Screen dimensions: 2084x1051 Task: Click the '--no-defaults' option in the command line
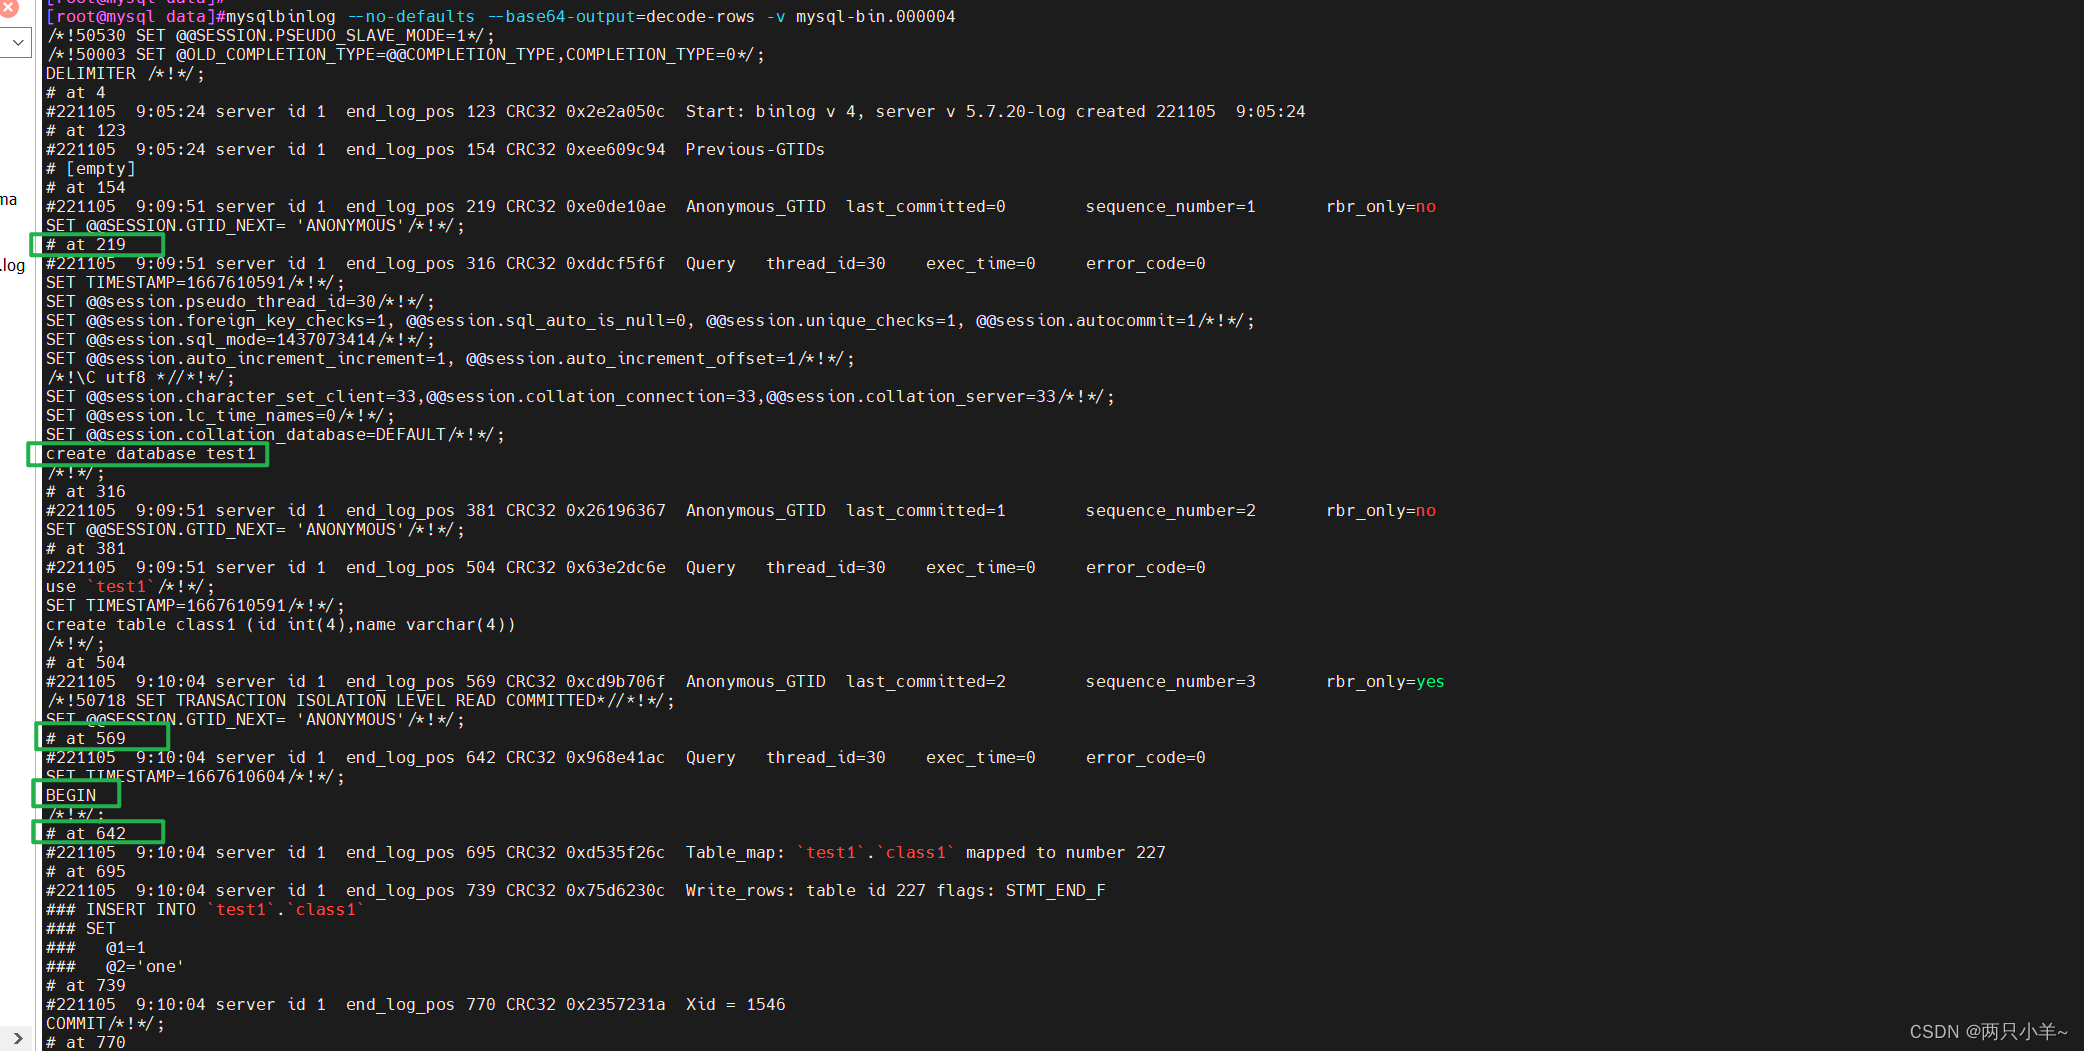[411, 17]
